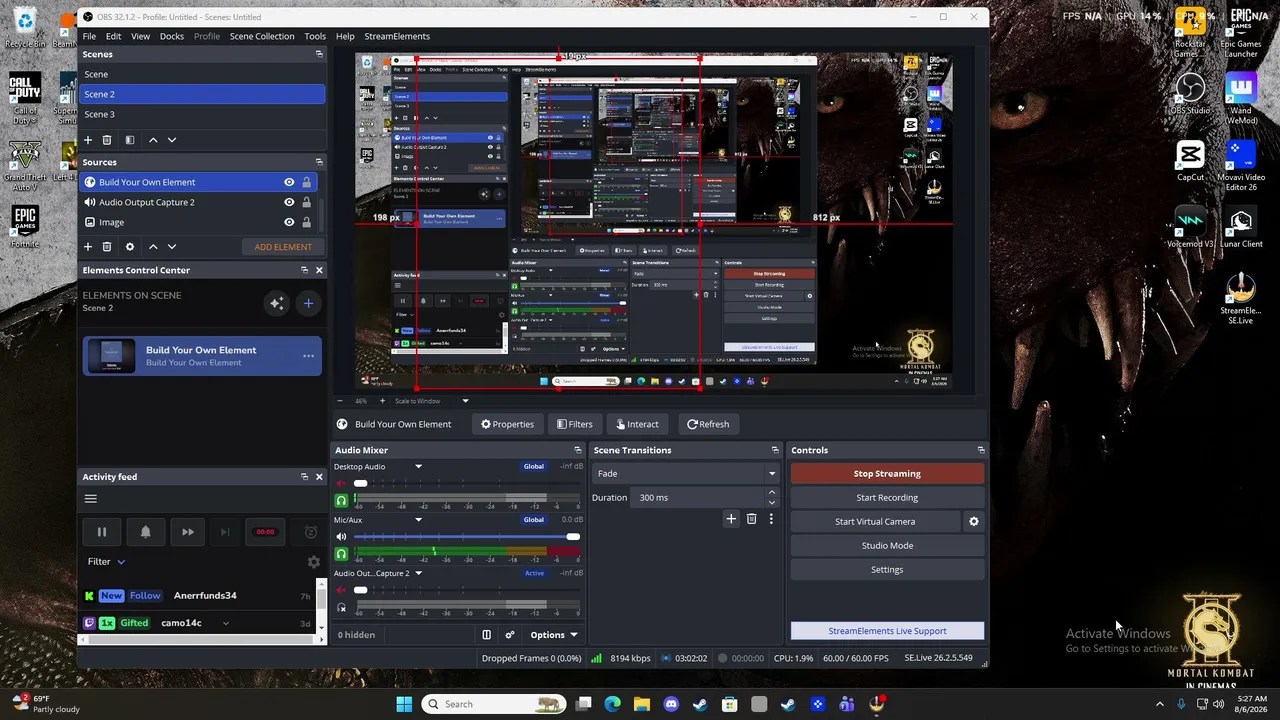Add an element with the blue plus icon

click(308, 303)
